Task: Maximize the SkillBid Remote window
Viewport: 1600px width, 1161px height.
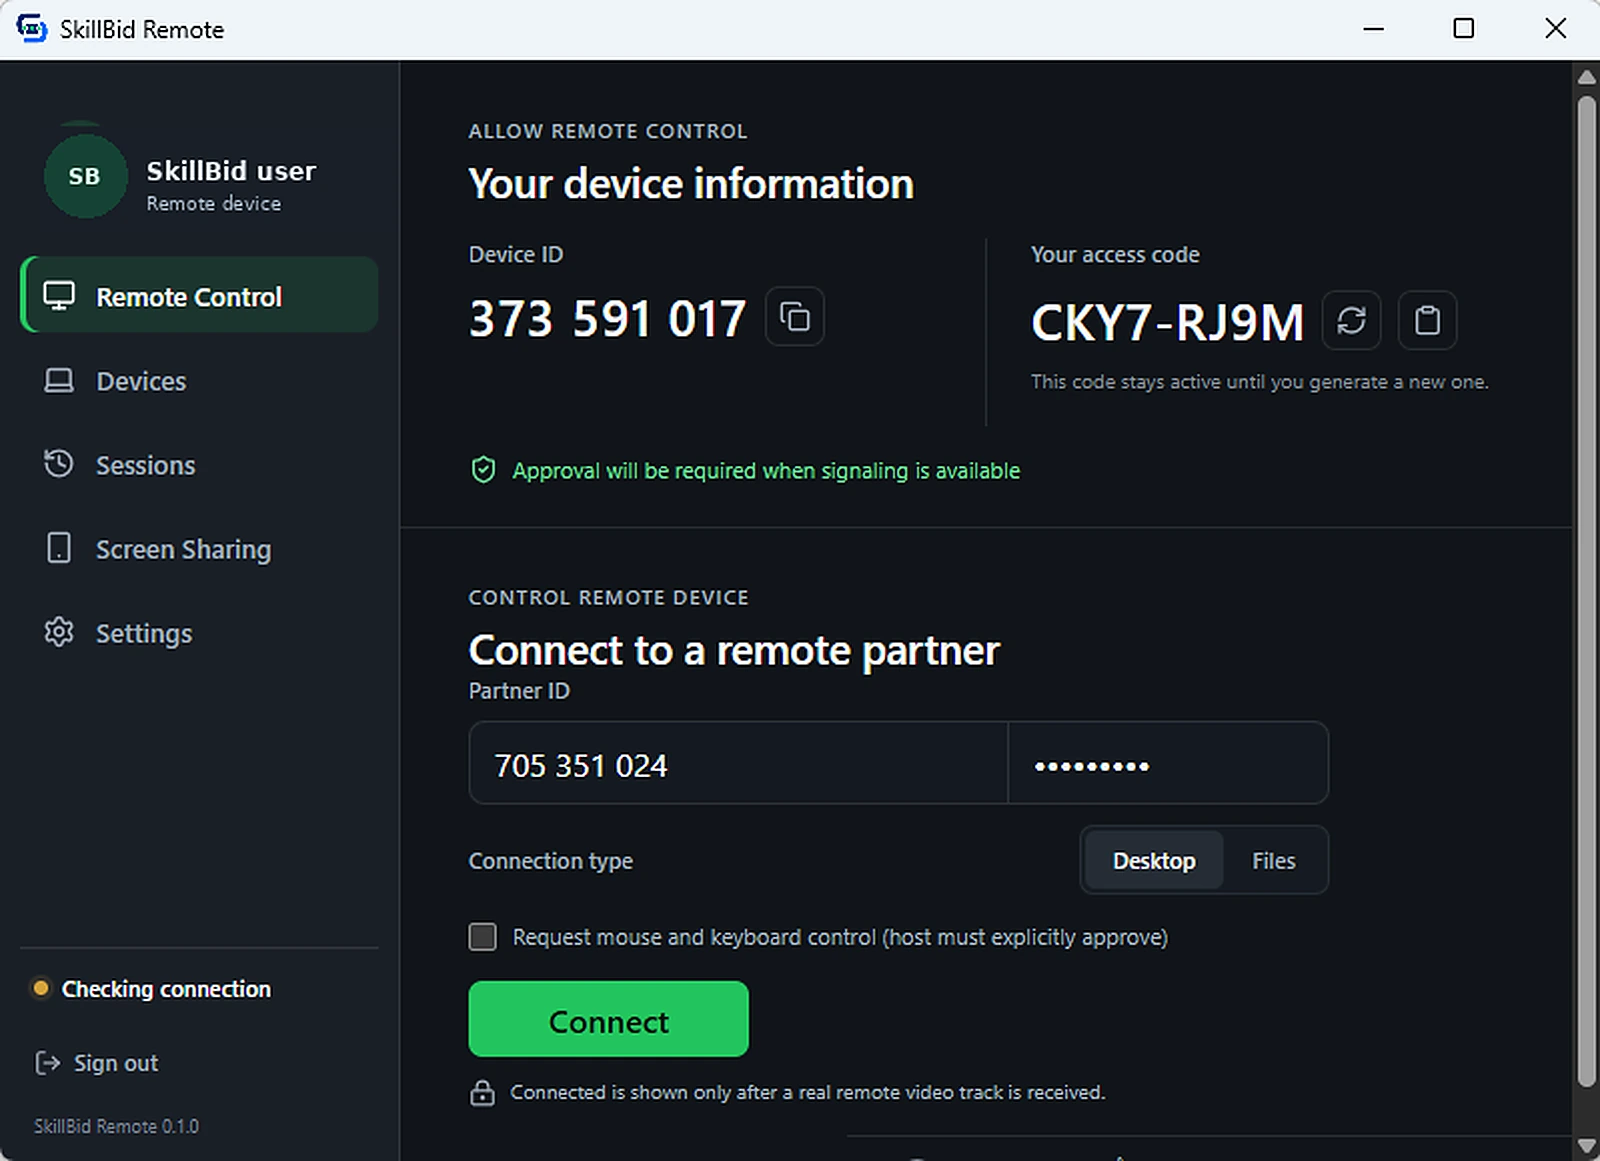Action: point(1464,28)
